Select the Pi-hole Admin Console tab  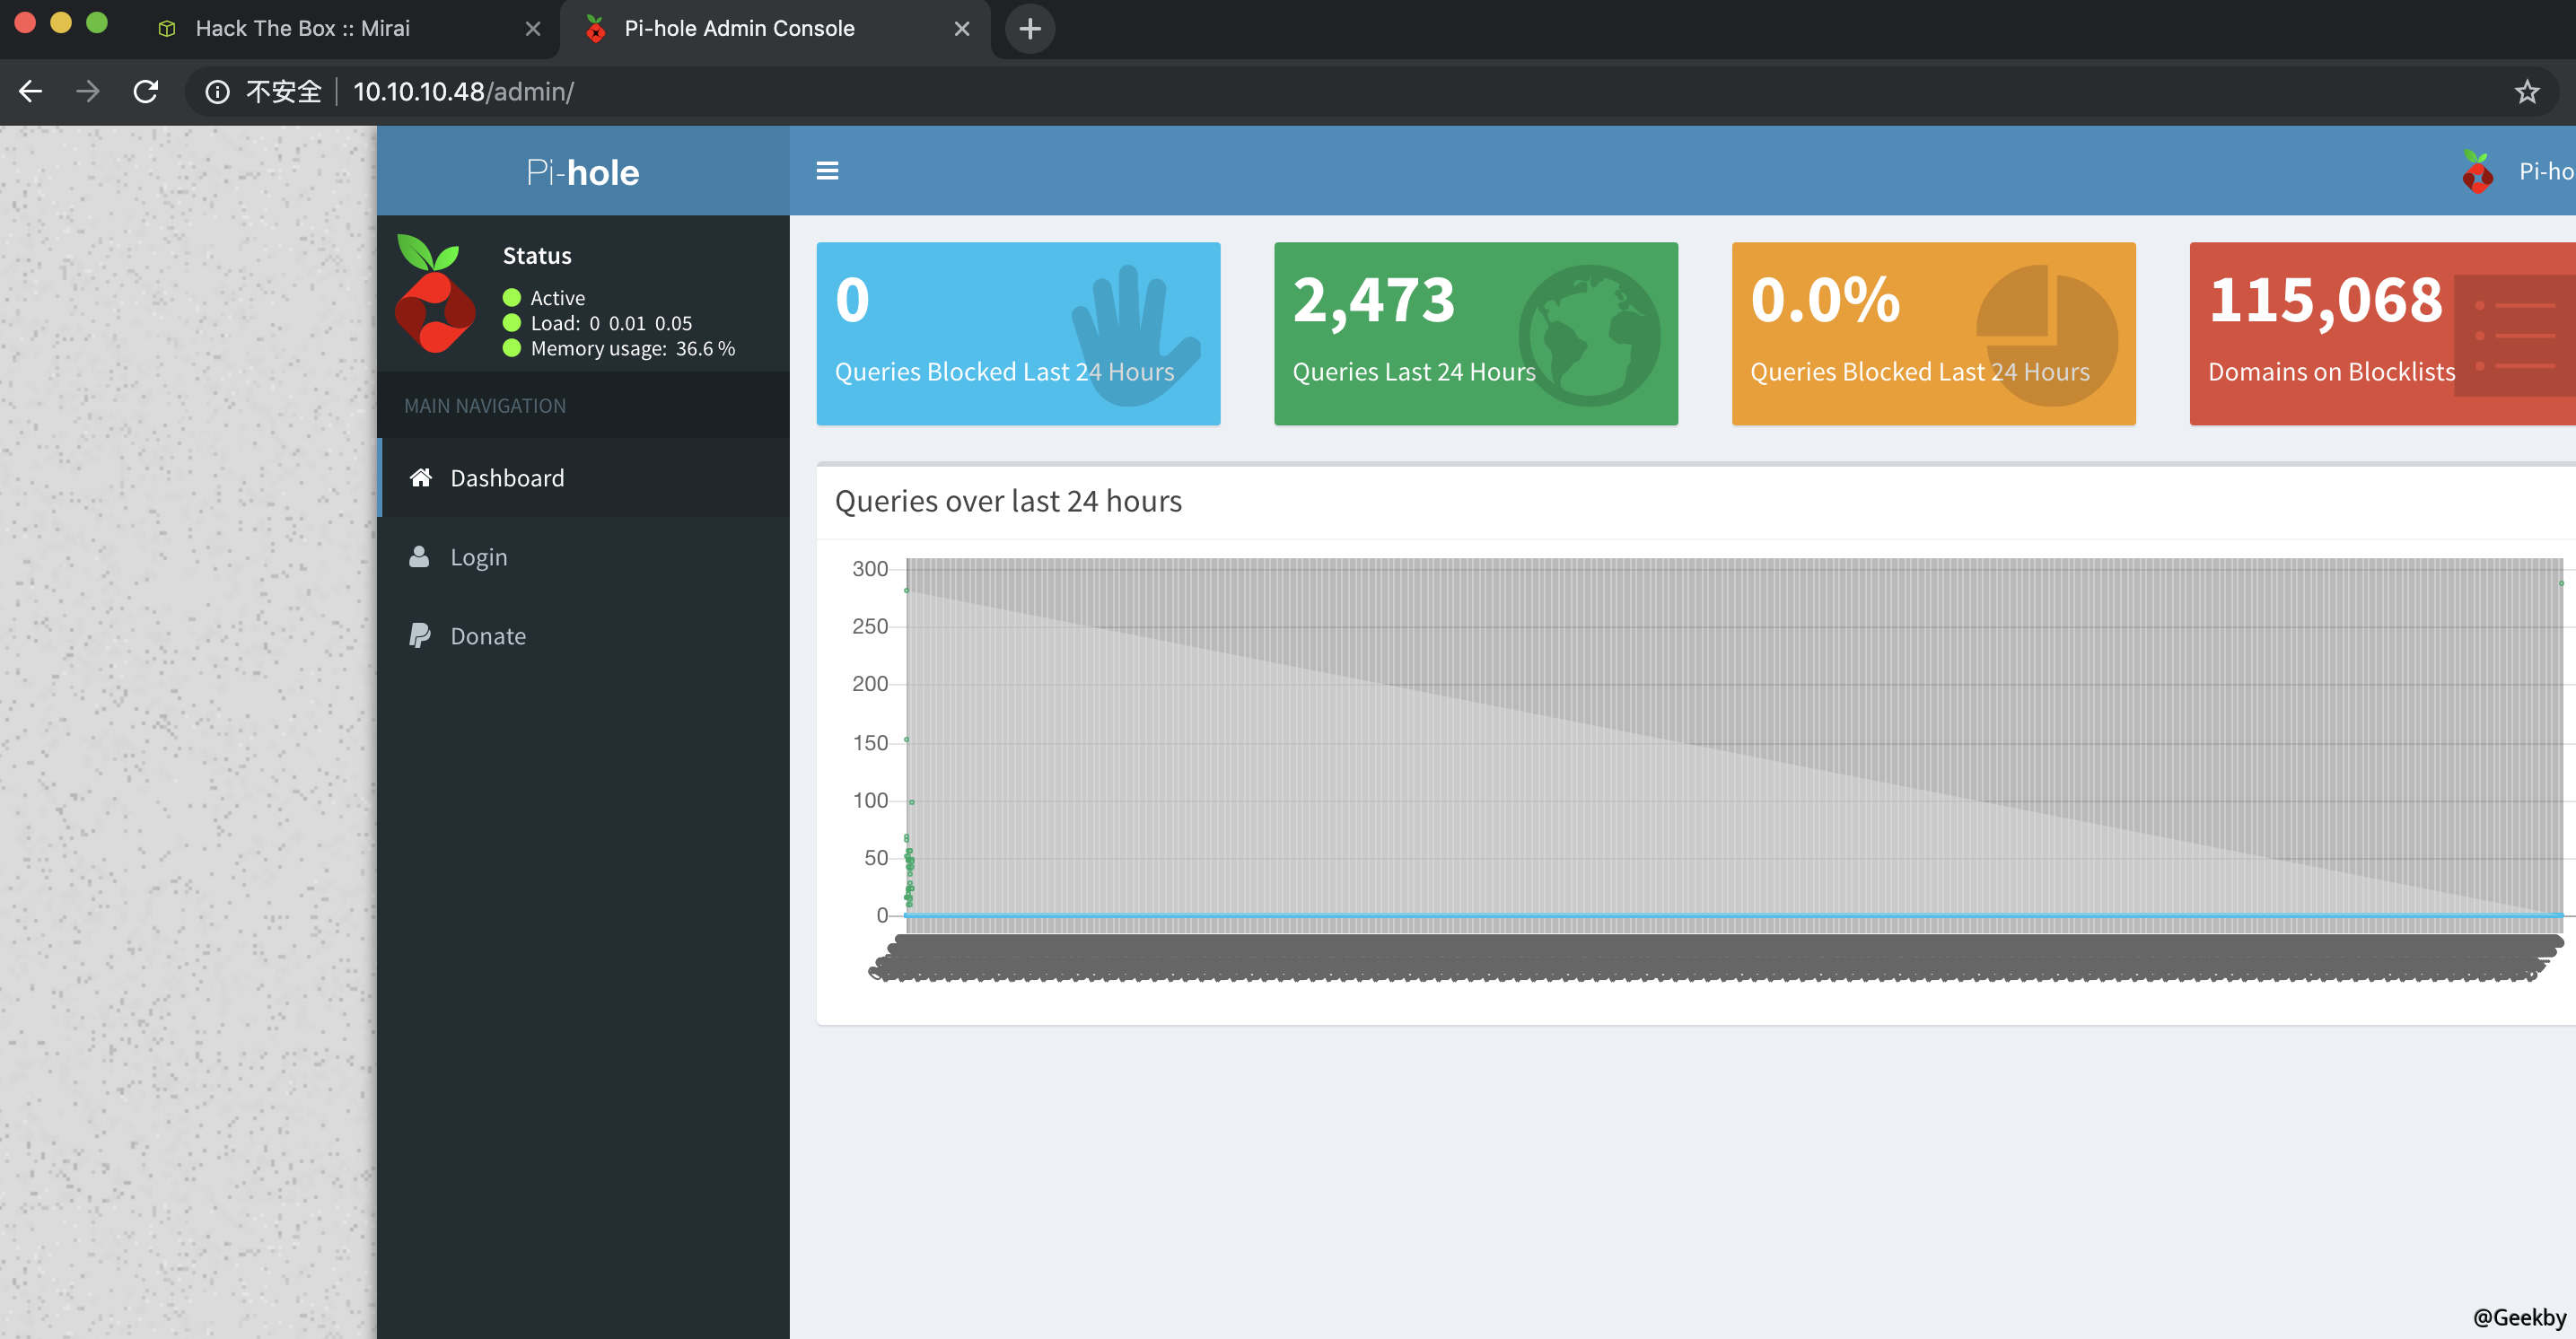739,29
